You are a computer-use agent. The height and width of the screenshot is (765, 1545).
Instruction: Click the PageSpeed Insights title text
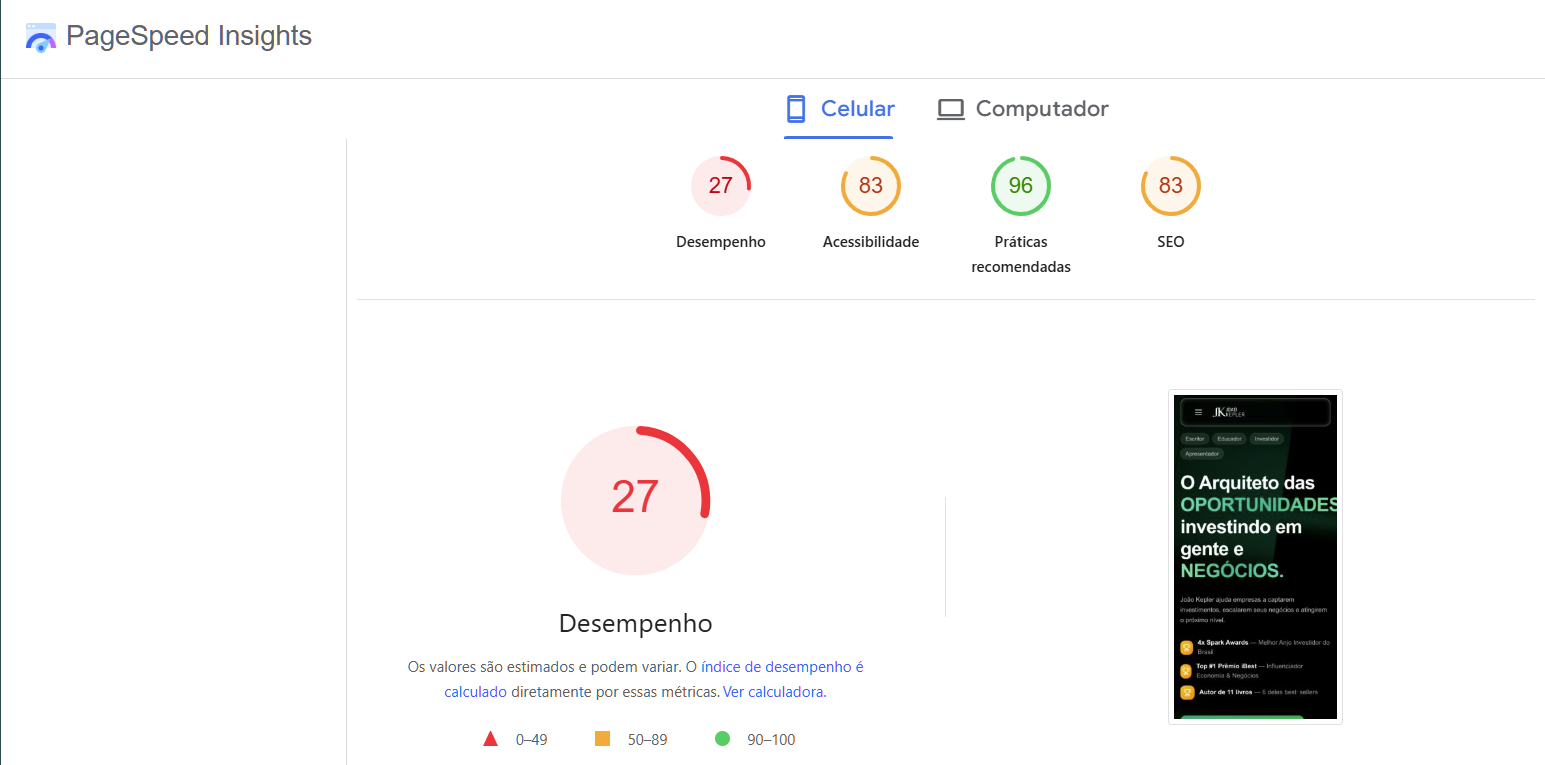pyautogui.click(x=188, y=36)
